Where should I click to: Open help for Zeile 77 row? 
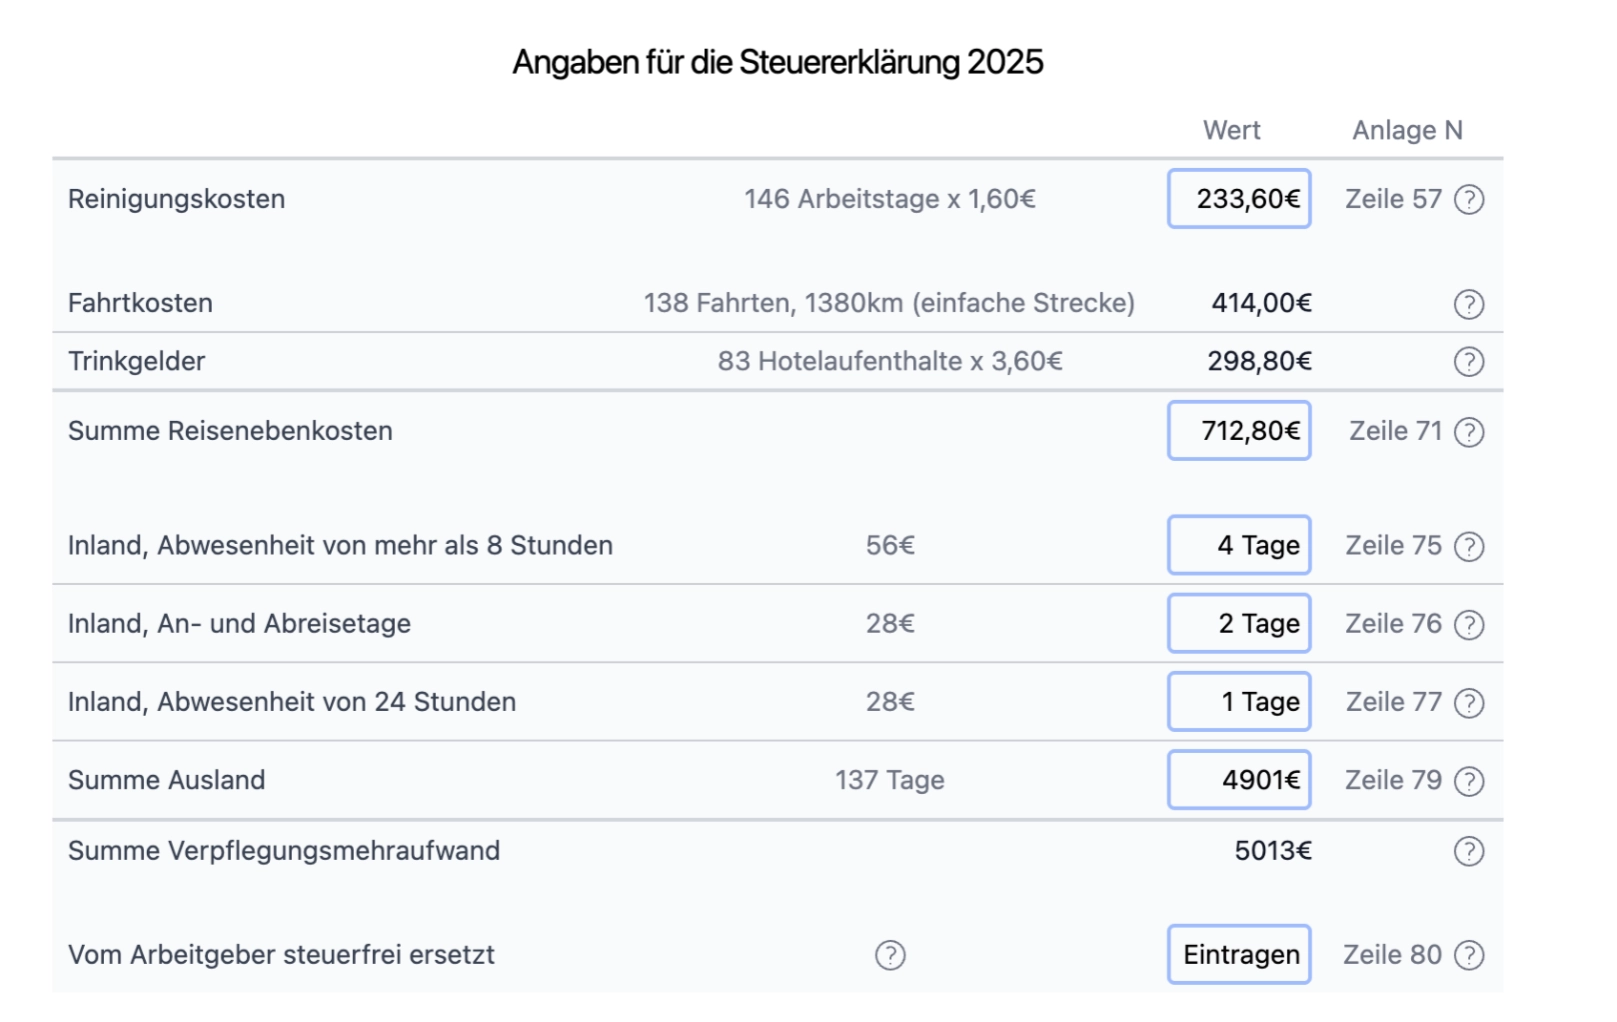[x=1470, y=701]
